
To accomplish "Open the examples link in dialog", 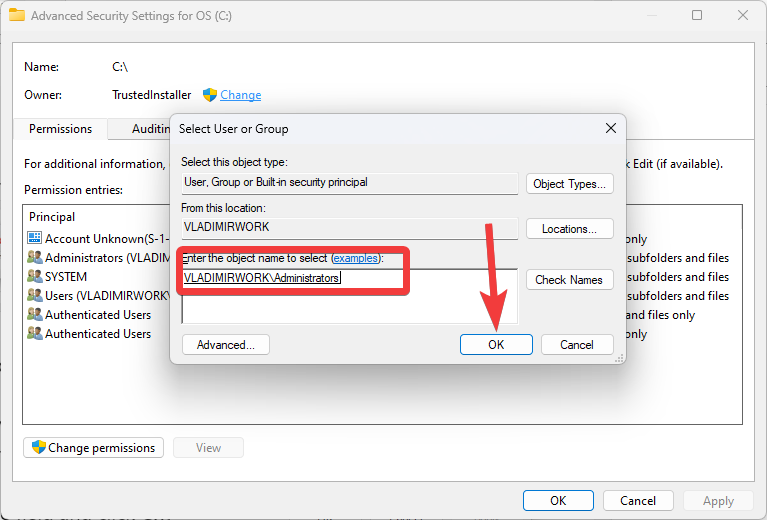I will pyautogui.click(x=356, y=258).
